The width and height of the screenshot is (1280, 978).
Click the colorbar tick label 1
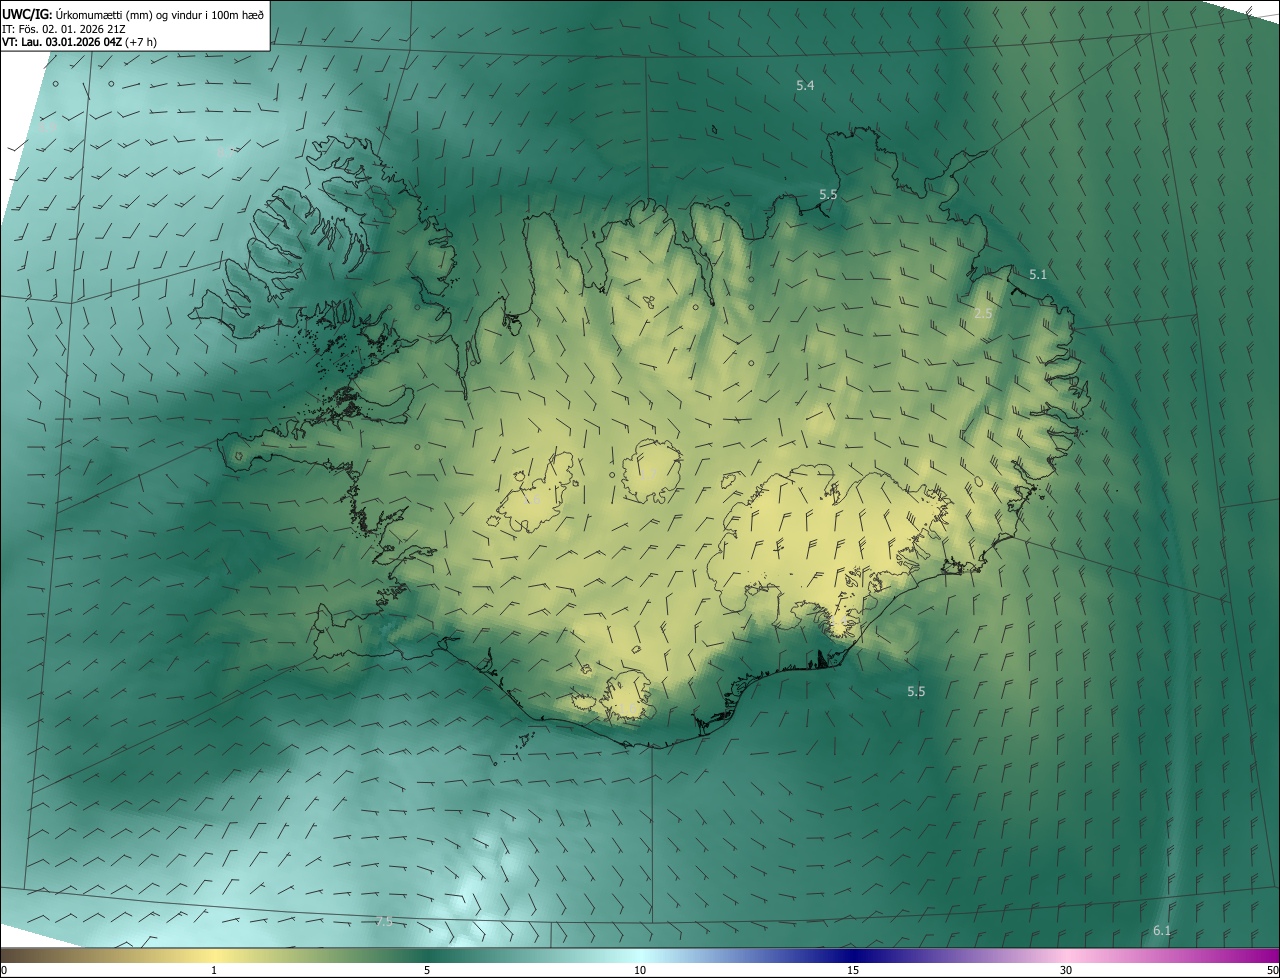214,970
